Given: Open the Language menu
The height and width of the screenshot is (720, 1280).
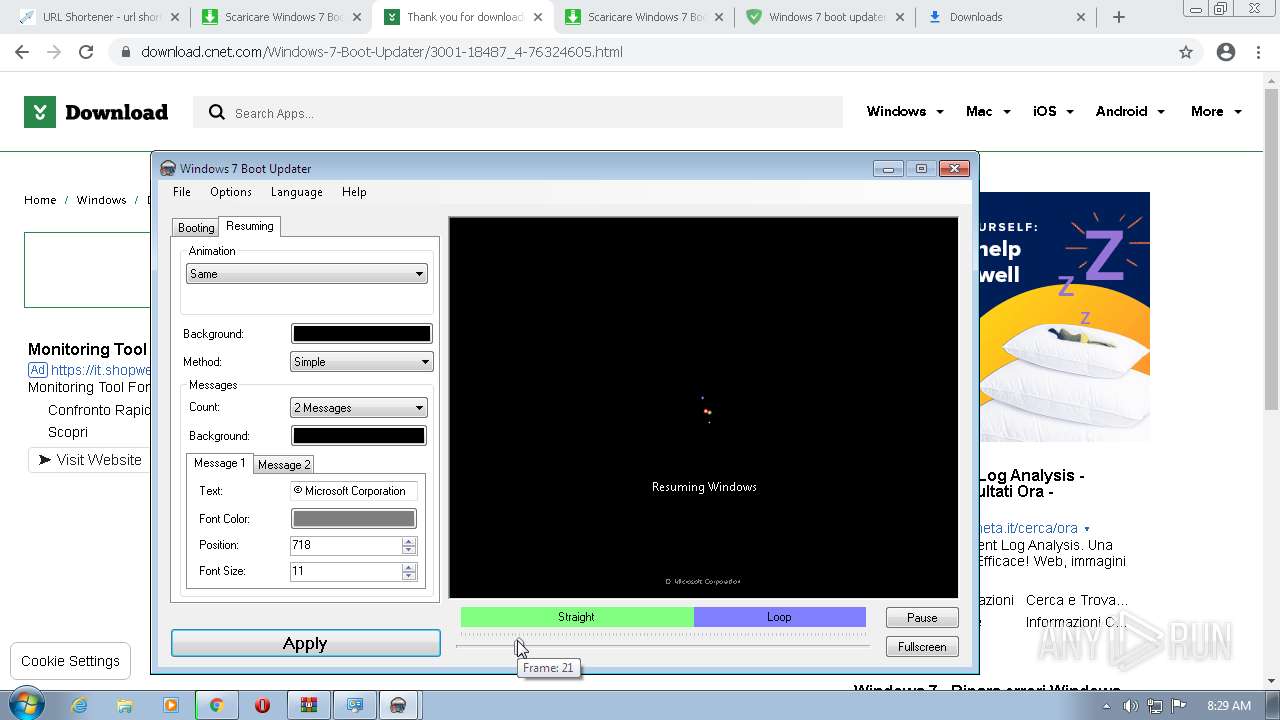Looking at the screenshot, I should pos(297,192).
